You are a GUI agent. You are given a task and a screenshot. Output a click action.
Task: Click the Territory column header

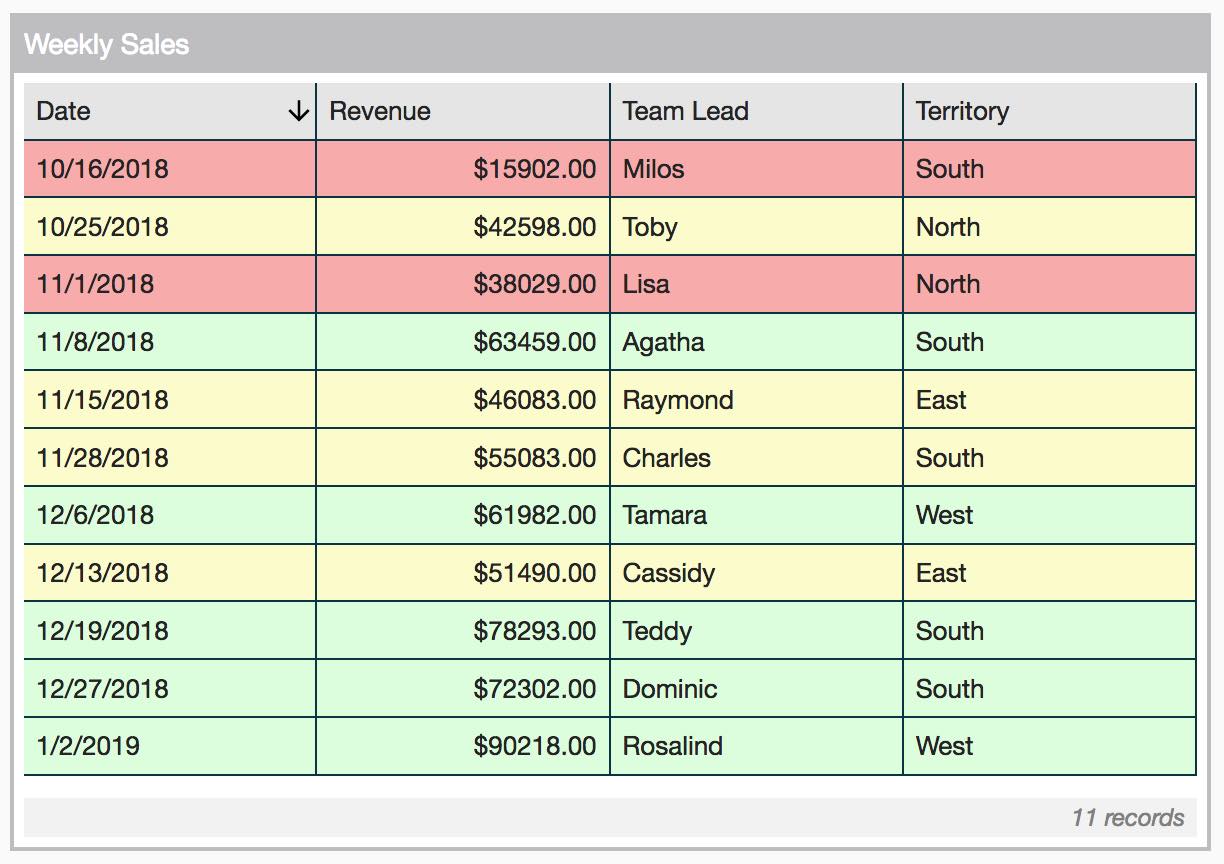(x=962, y=111)
